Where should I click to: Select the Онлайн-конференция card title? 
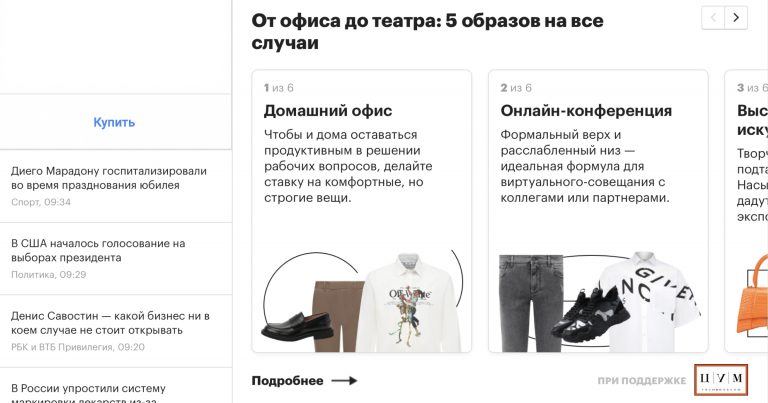(x=586, y=111)
